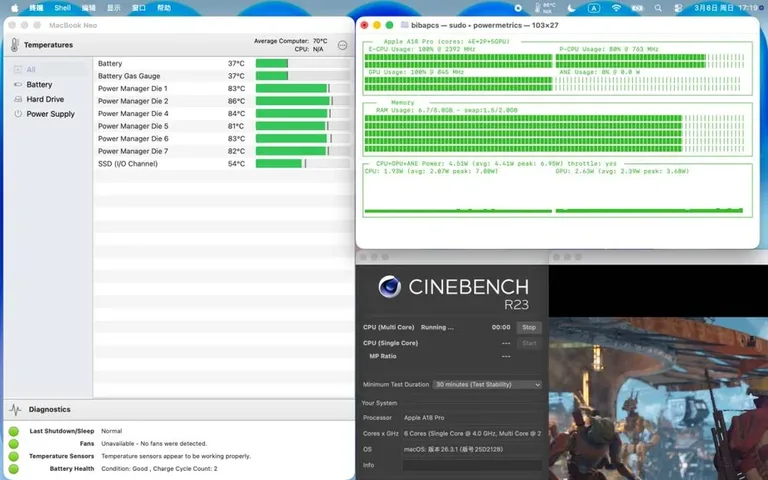
Task: Click the MP Ratio label in Cinebench
Action: 383,356
